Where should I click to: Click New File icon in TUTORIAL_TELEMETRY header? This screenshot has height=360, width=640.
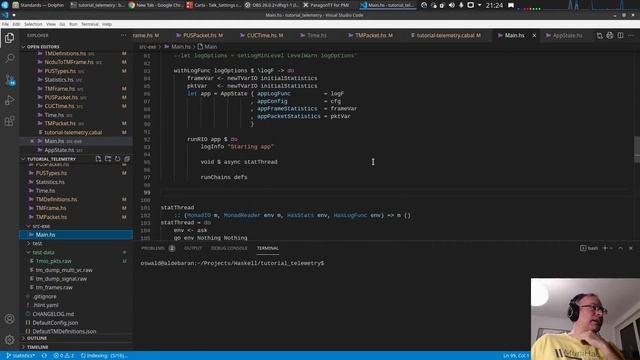tap(98, 159)
